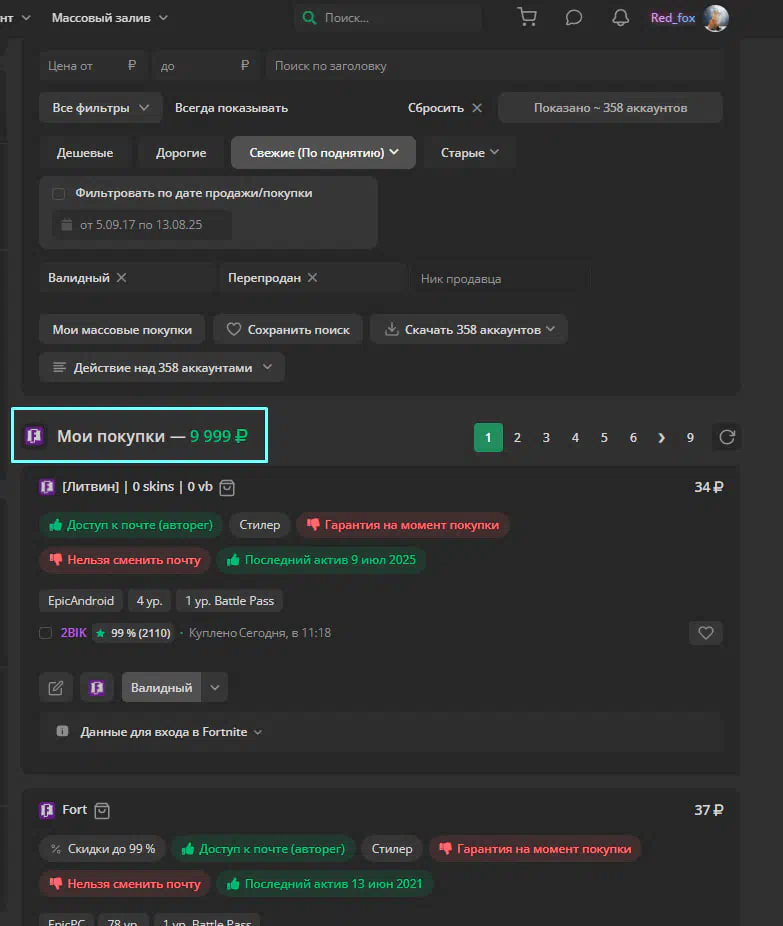Open Скачать 358 аккаунтов dropdown
Viewport: 783px width, 926px height.
[468, 329]
